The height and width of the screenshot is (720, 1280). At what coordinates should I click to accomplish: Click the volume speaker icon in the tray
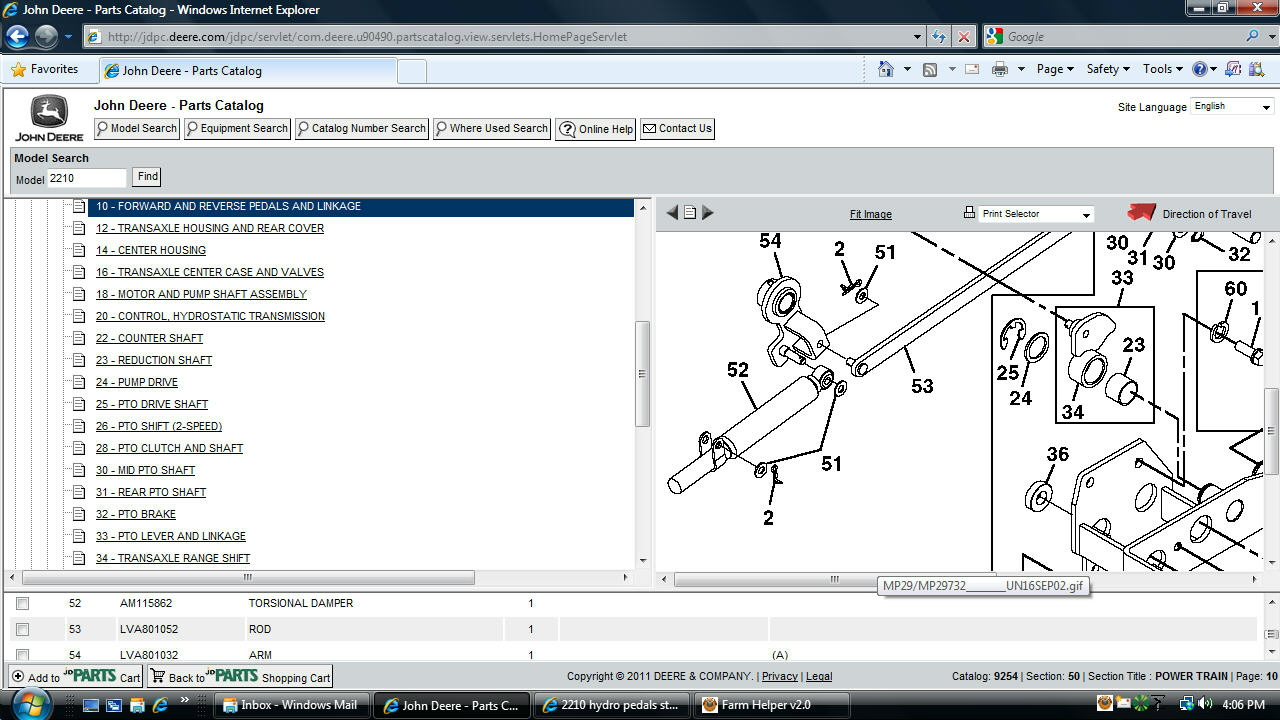(1205, 705)
